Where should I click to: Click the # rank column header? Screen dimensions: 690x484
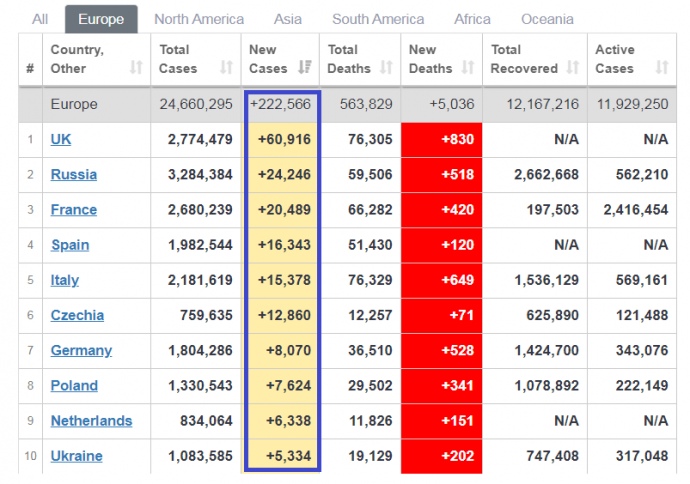pos(30,68)
